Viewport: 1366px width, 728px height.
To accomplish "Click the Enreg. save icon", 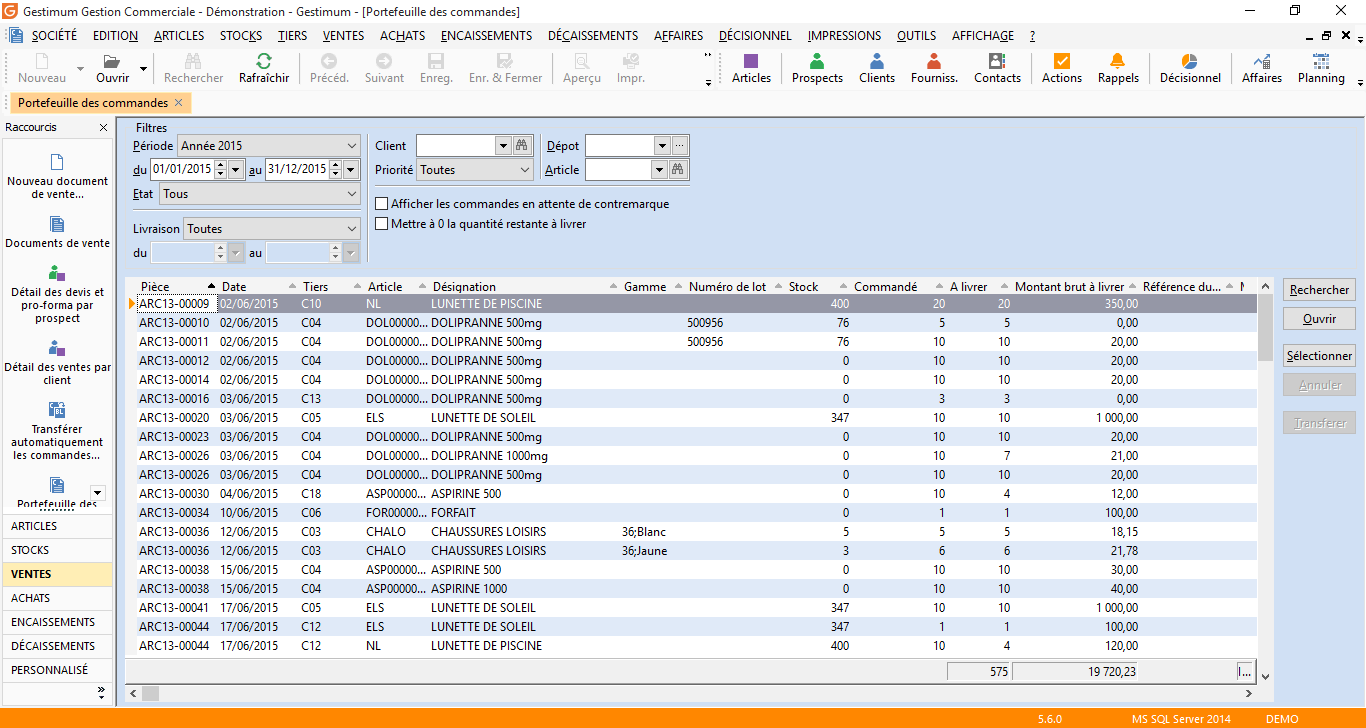I will pyautogui.click(x=436, y=61).
